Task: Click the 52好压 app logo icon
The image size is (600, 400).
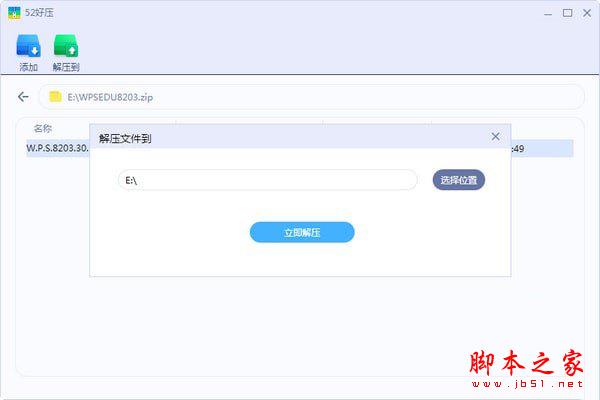Action: coord(14,13)
